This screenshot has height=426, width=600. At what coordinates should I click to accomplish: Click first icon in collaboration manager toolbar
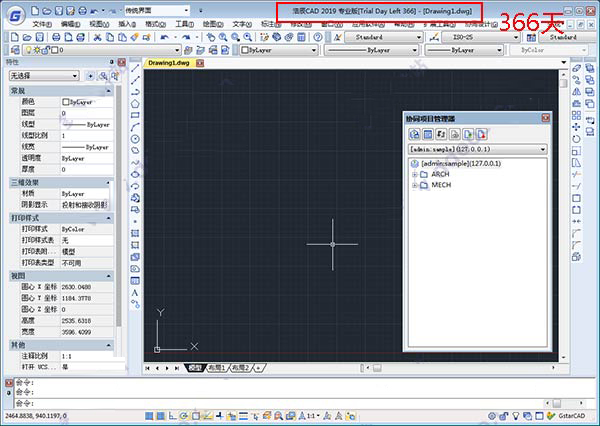click(415, 133)
